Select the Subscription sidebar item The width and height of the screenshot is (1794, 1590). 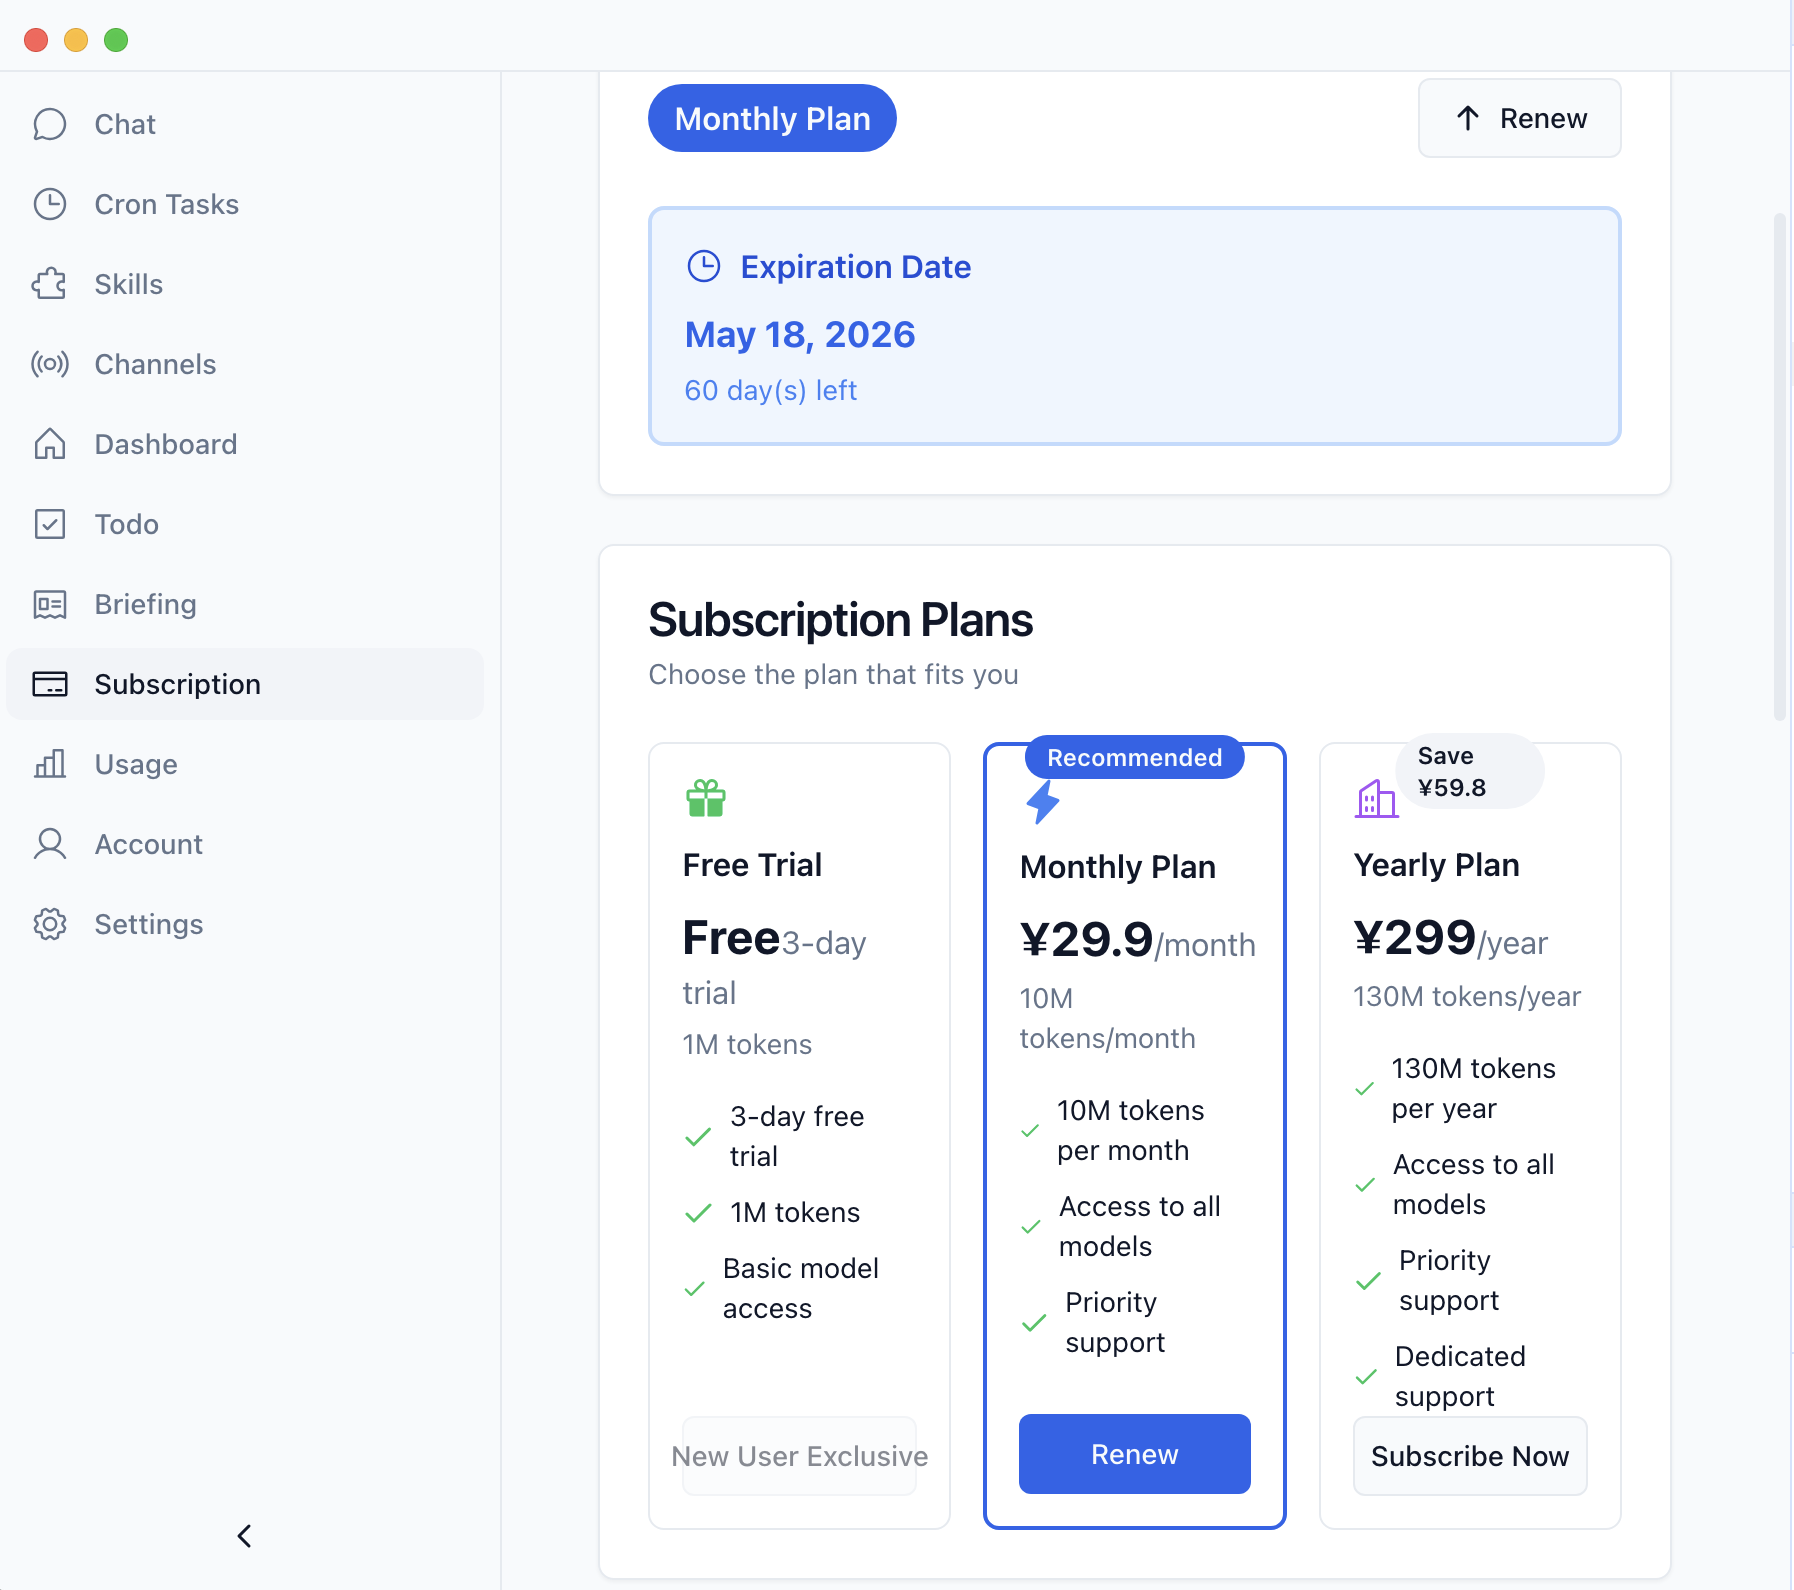coord(245,684)
